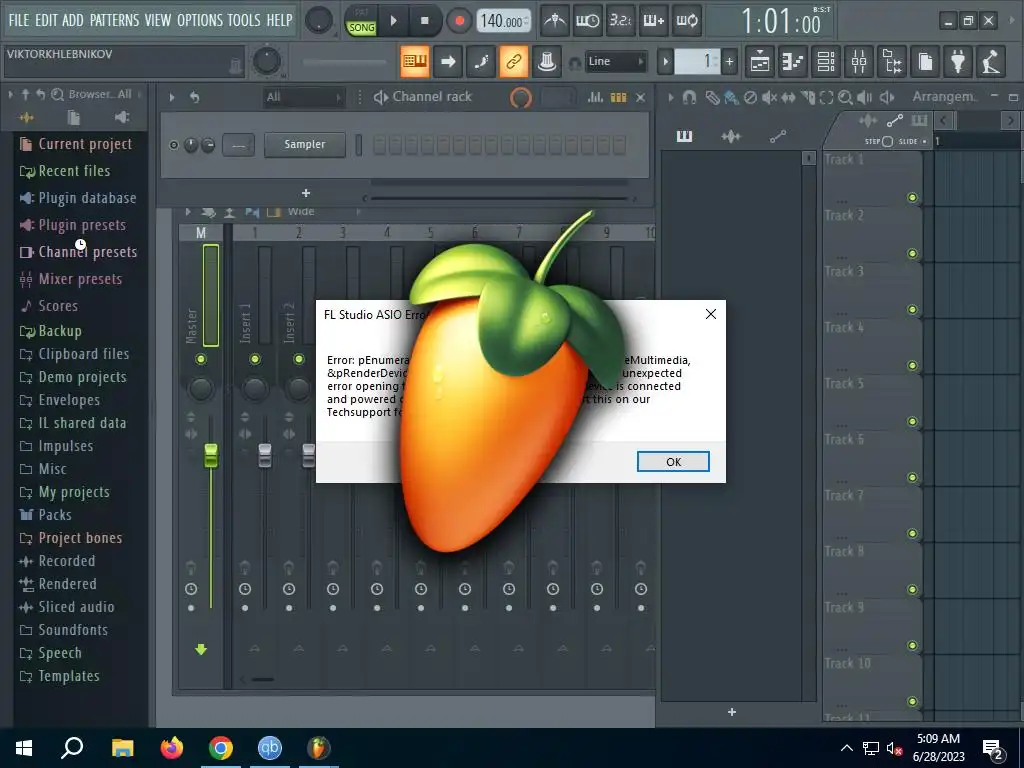The width and height of the screenshot is (1024, 768).
Task: Open the View piano roll icon
Action: tap(793, 62)
